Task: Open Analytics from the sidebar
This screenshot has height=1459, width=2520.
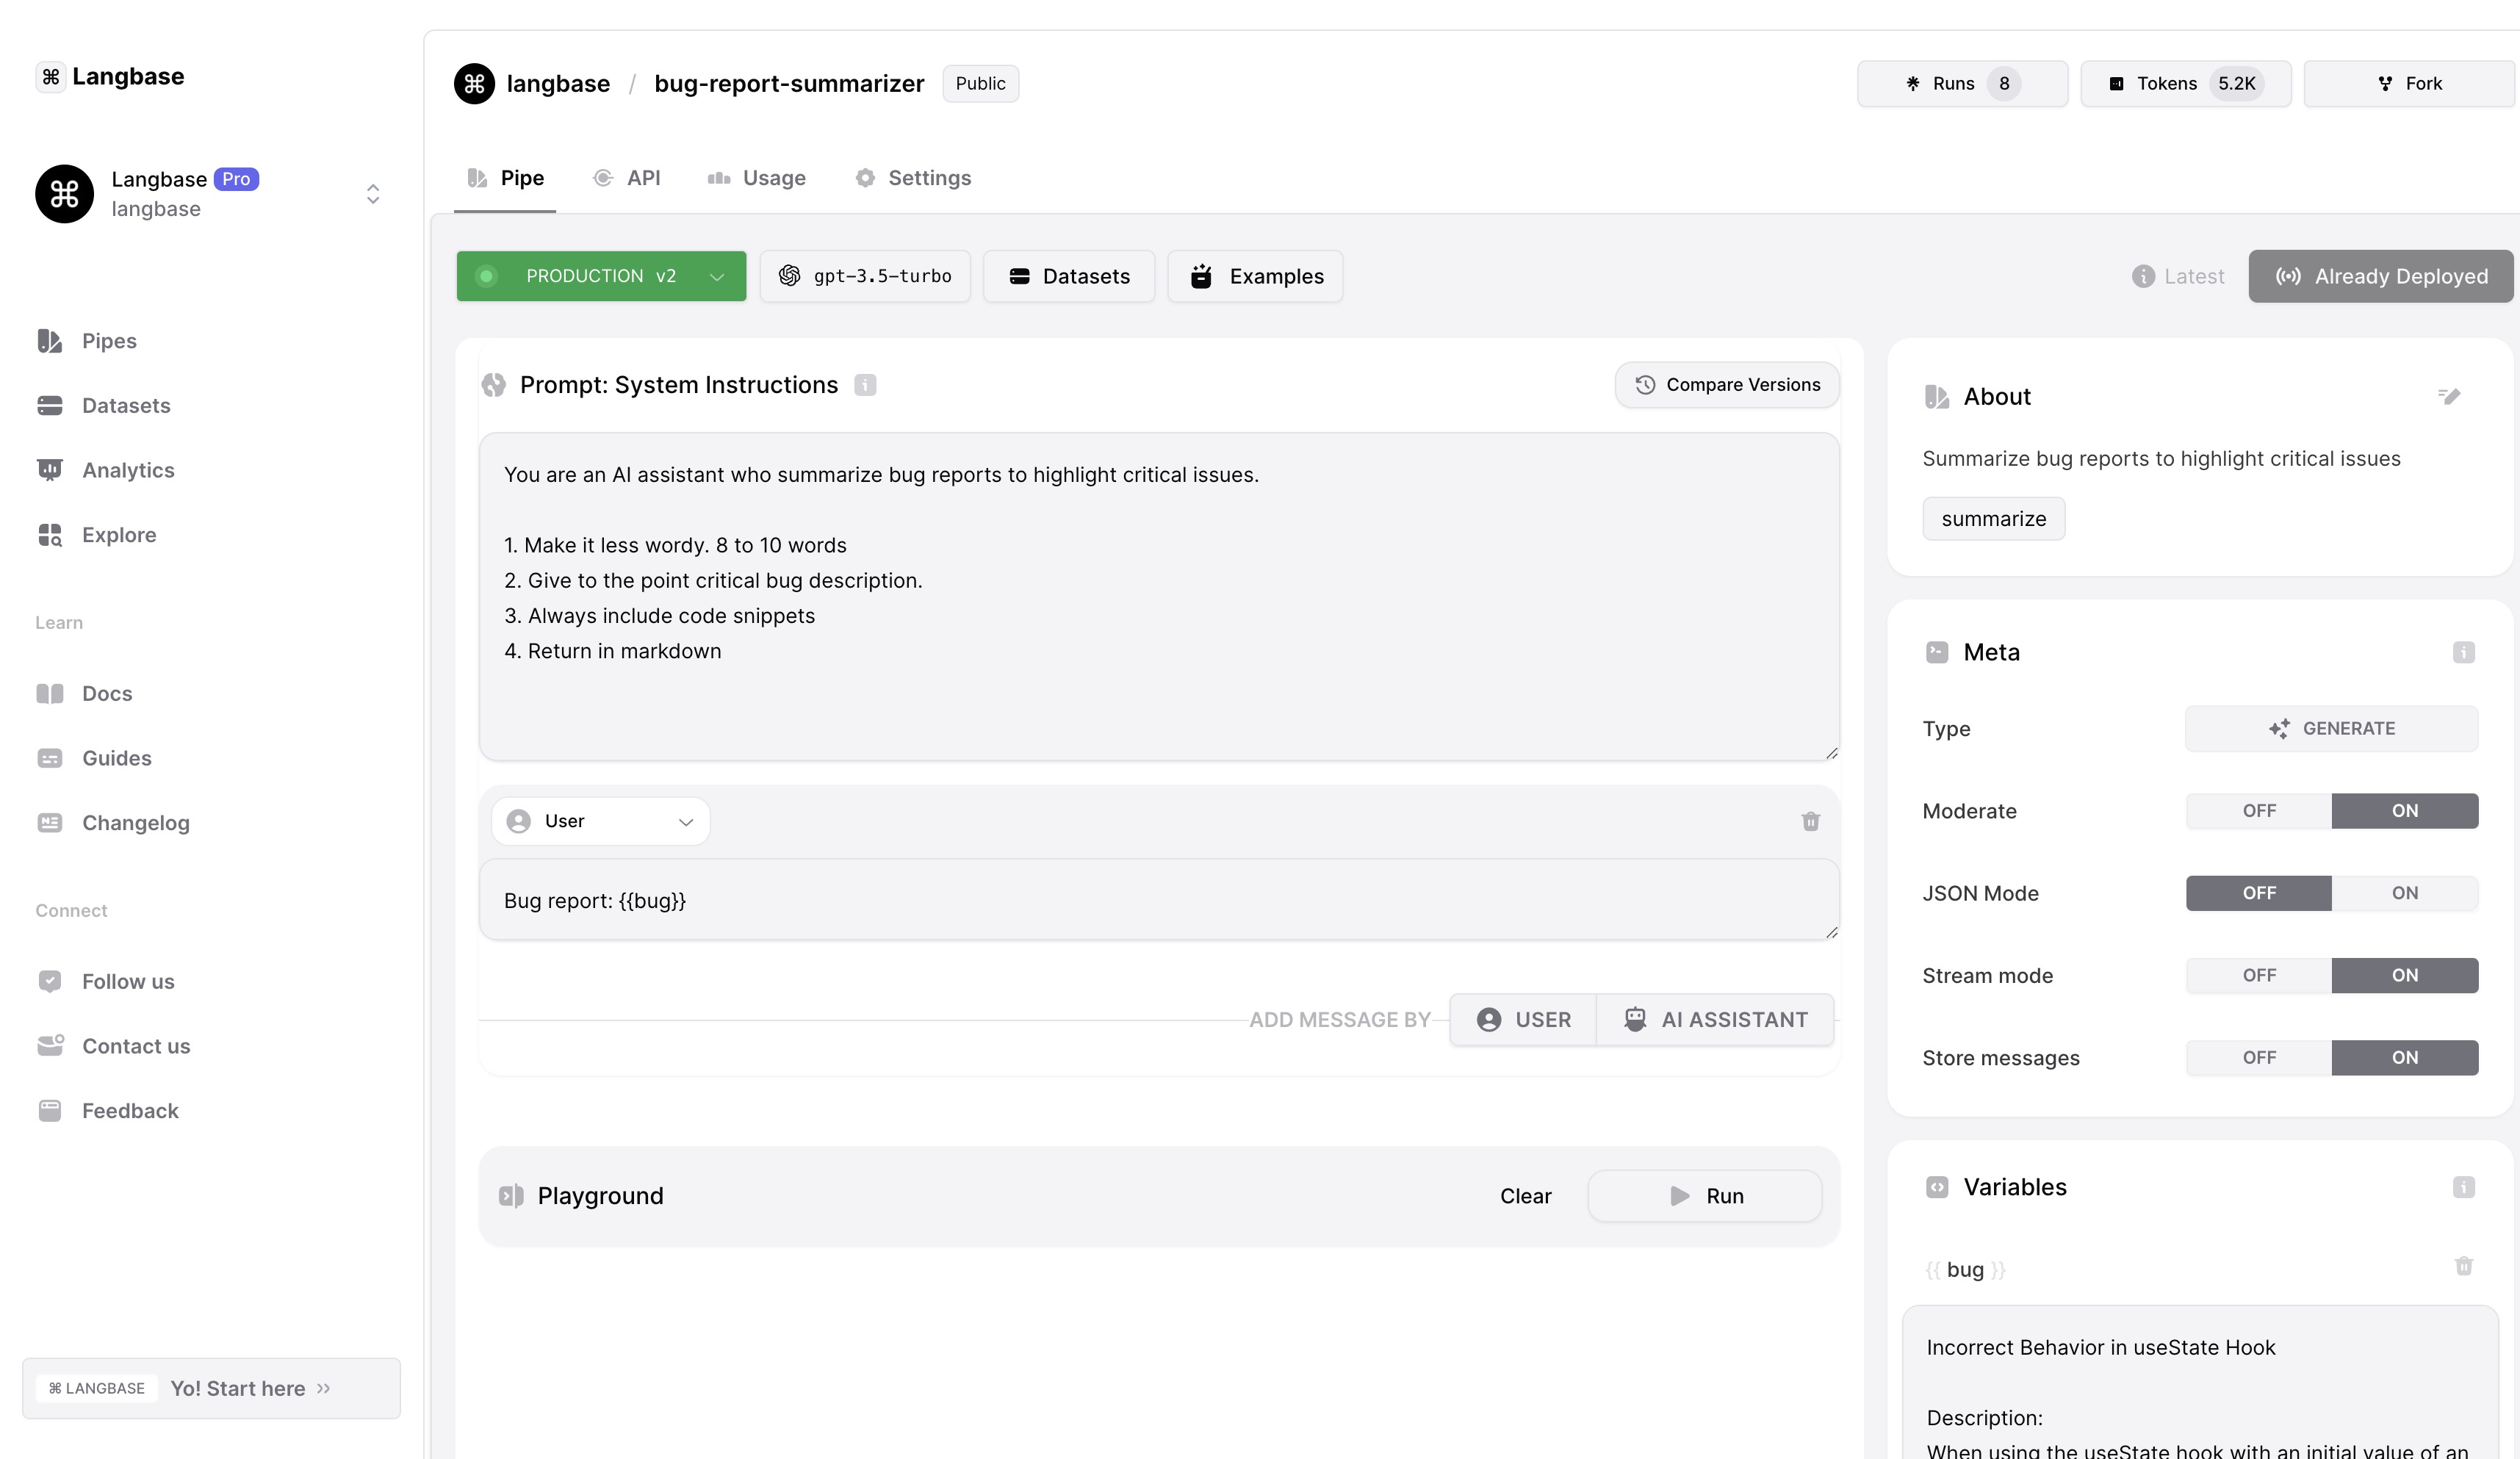Action: click(x=127, y=470)
